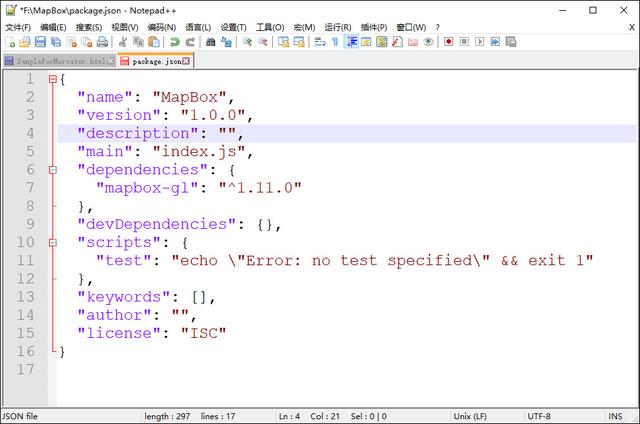Open the 视图(V) menu

(x=125, y=27)
